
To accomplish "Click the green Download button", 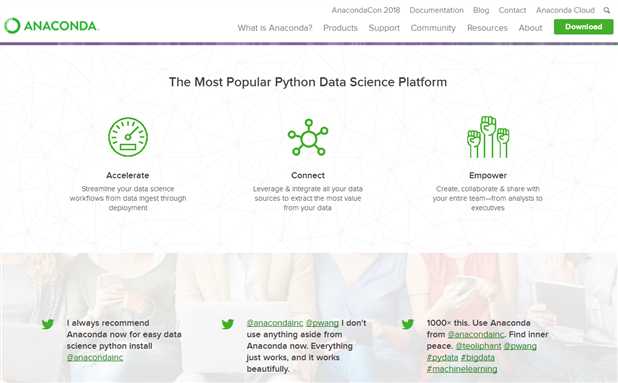I will click(583, 27).
